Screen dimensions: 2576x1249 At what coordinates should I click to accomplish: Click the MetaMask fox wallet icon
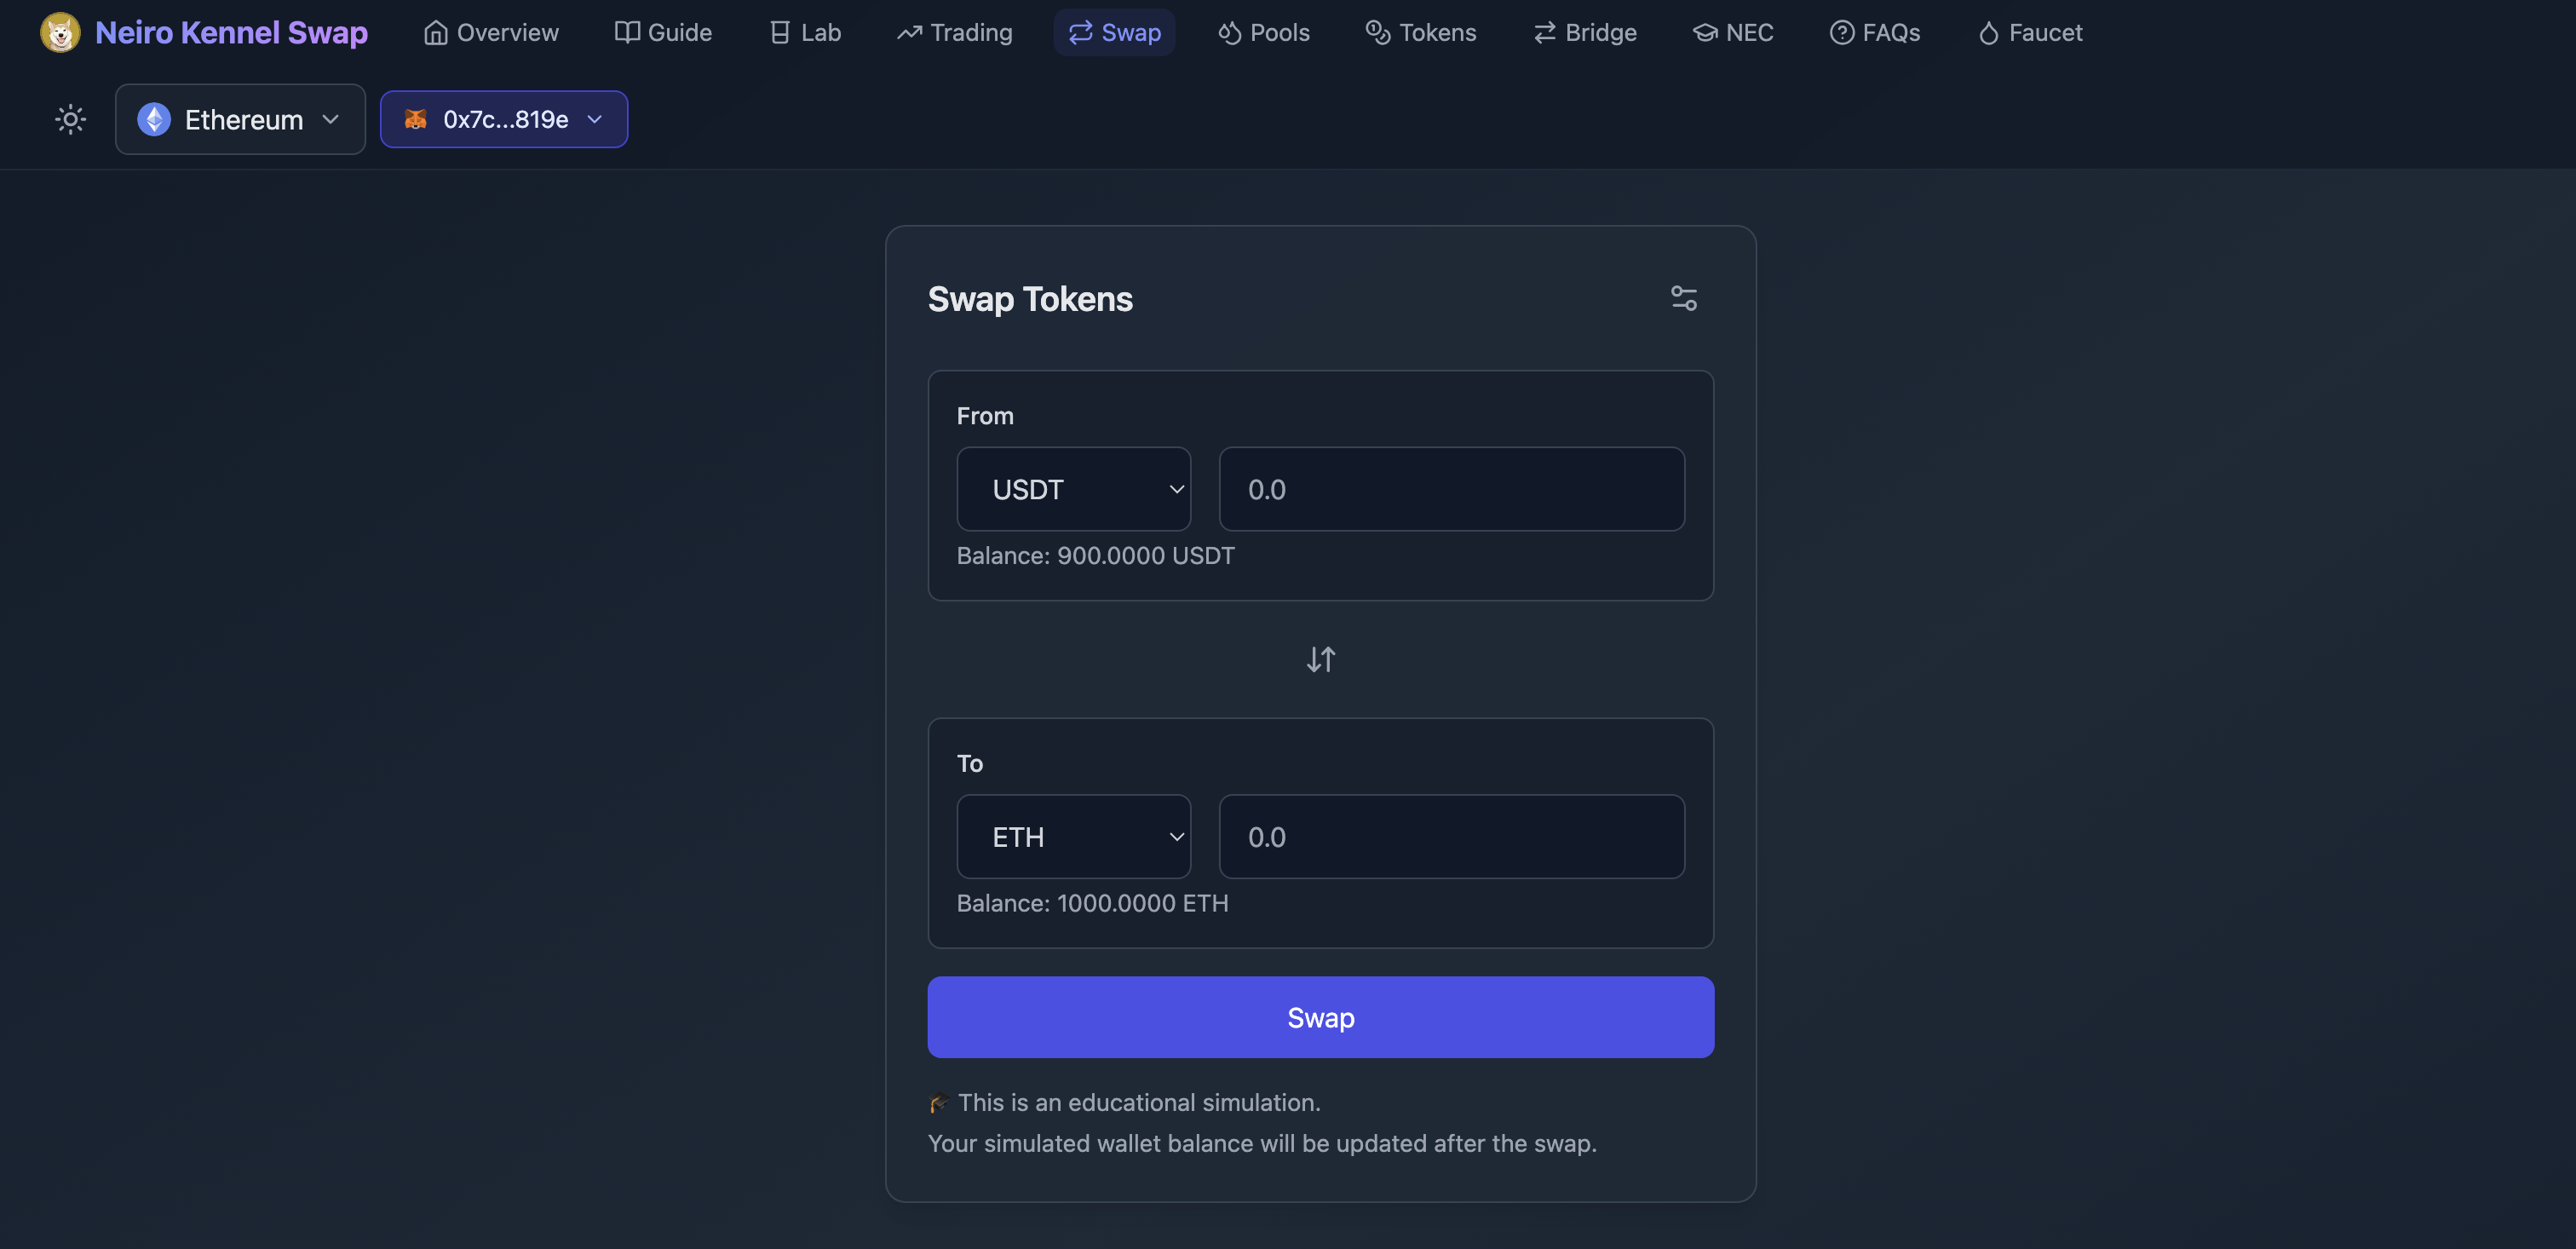[415, 120]
